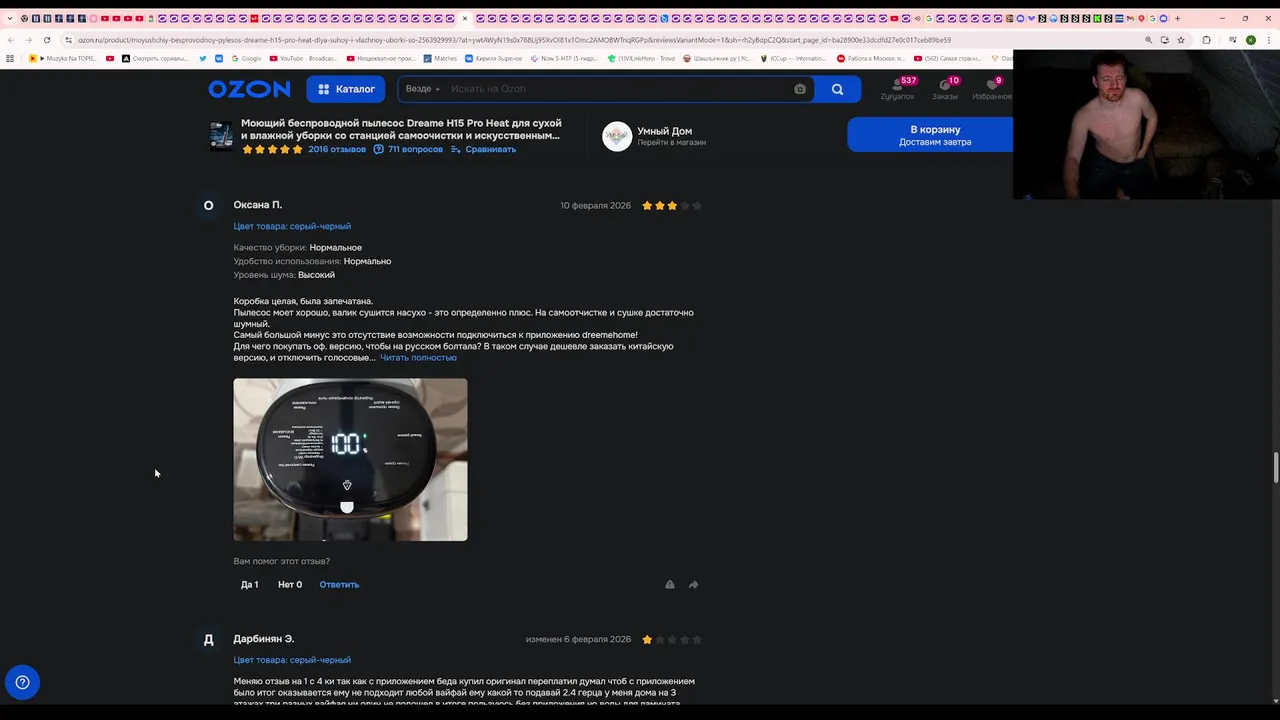Open the Dreame H15 Pro Heat product title

pyautogui.click(x=401, y=129)
